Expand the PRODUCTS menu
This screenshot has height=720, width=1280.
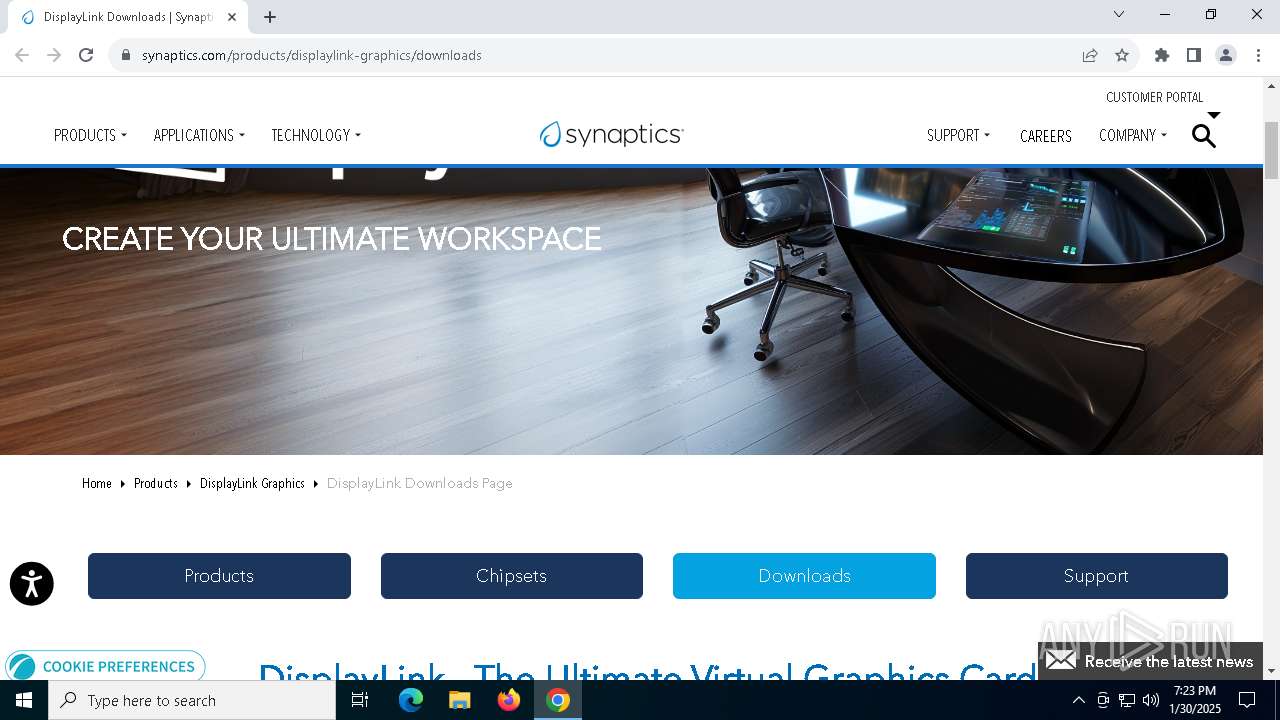pyautogui.click(x=90, y=135)
